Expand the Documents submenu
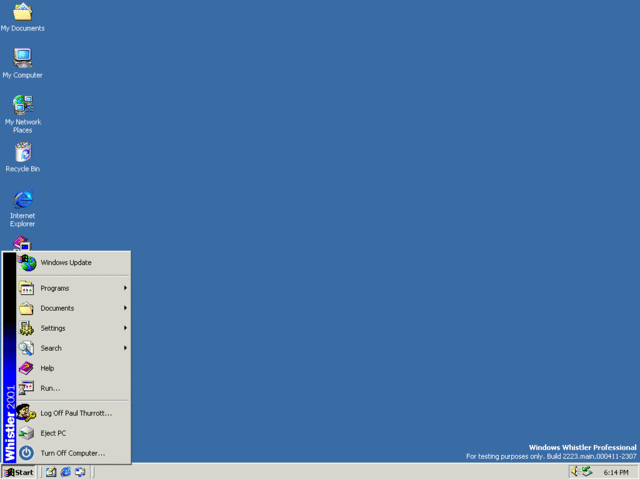 coord(73,308)
